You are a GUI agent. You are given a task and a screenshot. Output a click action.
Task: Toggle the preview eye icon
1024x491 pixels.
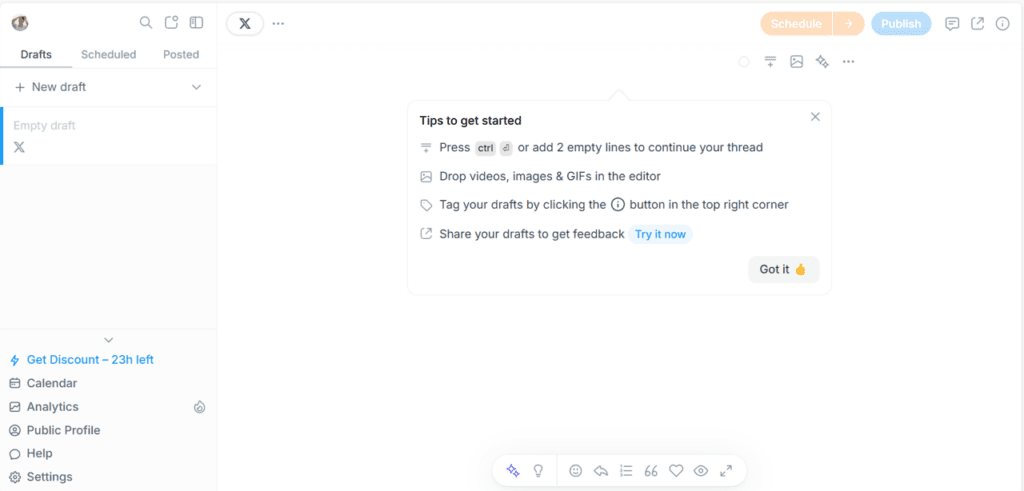pyautogui.click(x=701, y=470)
